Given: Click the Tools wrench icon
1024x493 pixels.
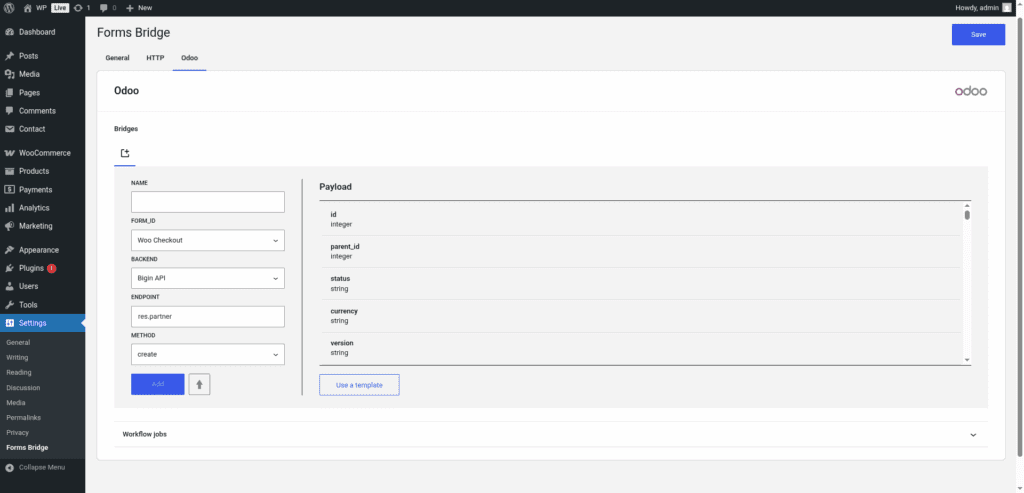Looking at the screenshot, I should pos(10,305).
